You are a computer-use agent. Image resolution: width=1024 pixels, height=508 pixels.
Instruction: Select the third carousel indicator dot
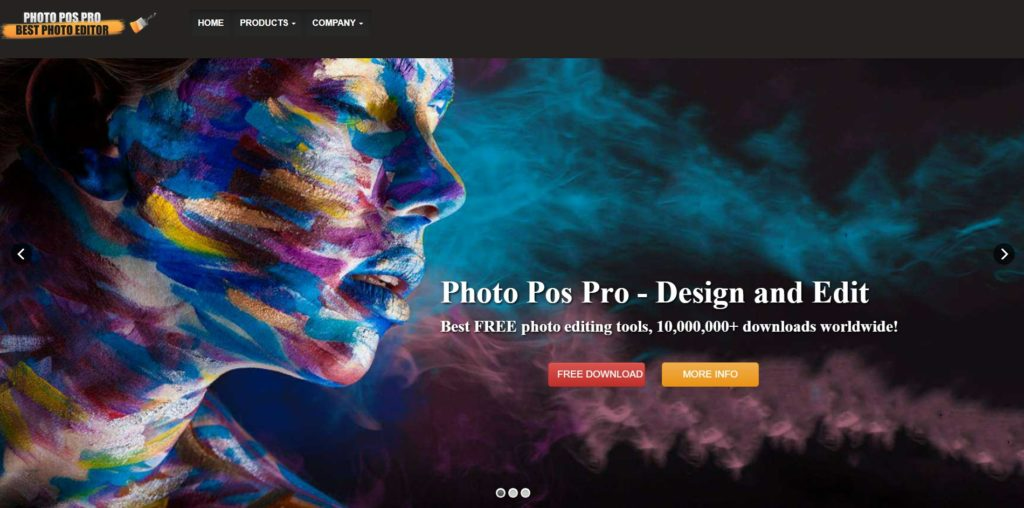click(x=525, y=493)
